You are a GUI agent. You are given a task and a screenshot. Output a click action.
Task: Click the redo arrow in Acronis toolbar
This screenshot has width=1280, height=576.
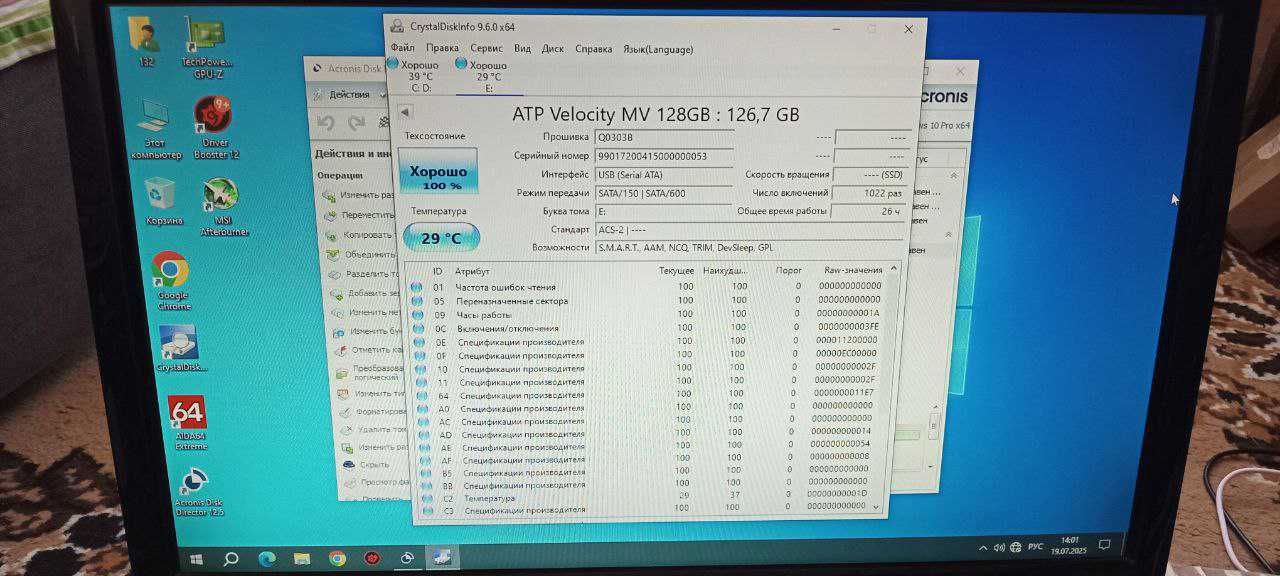pos(356,123)
